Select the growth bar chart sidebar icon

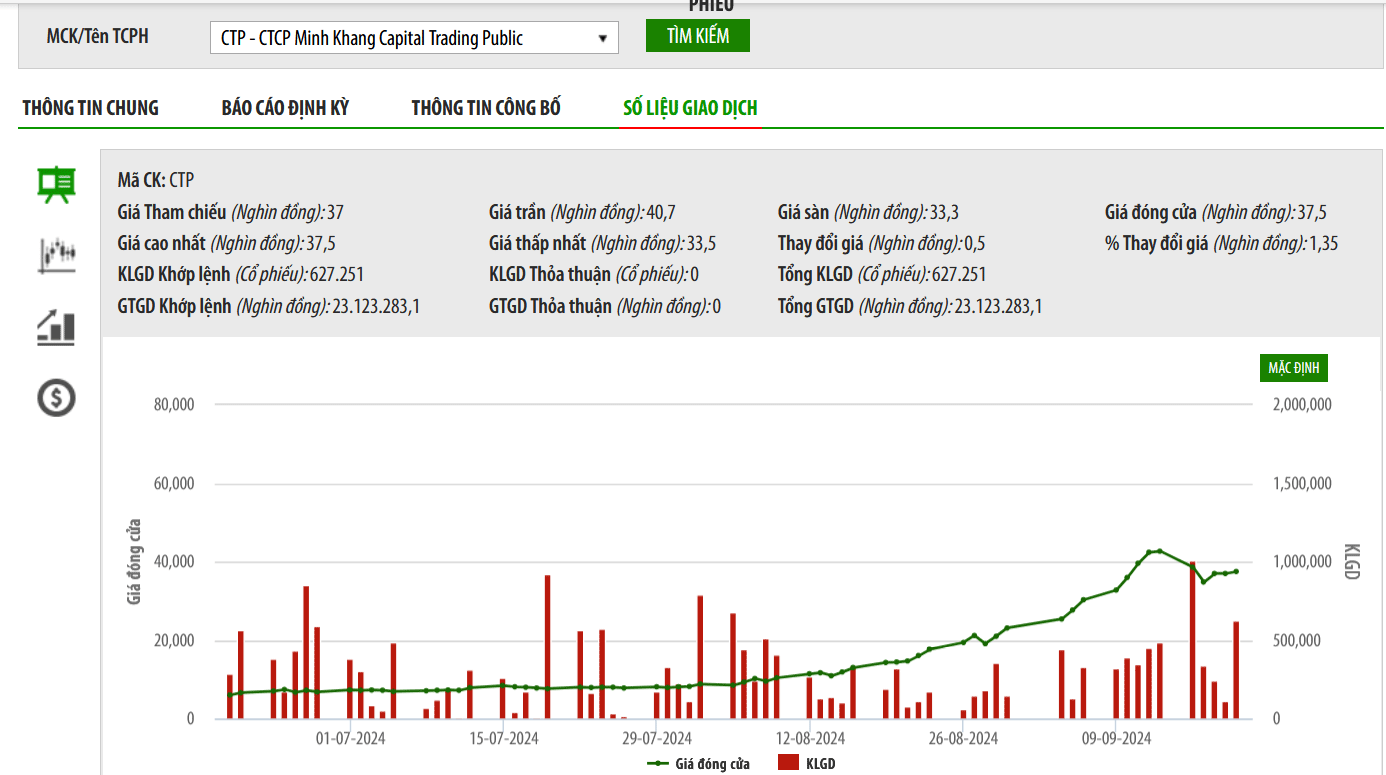tap(56, 327)
